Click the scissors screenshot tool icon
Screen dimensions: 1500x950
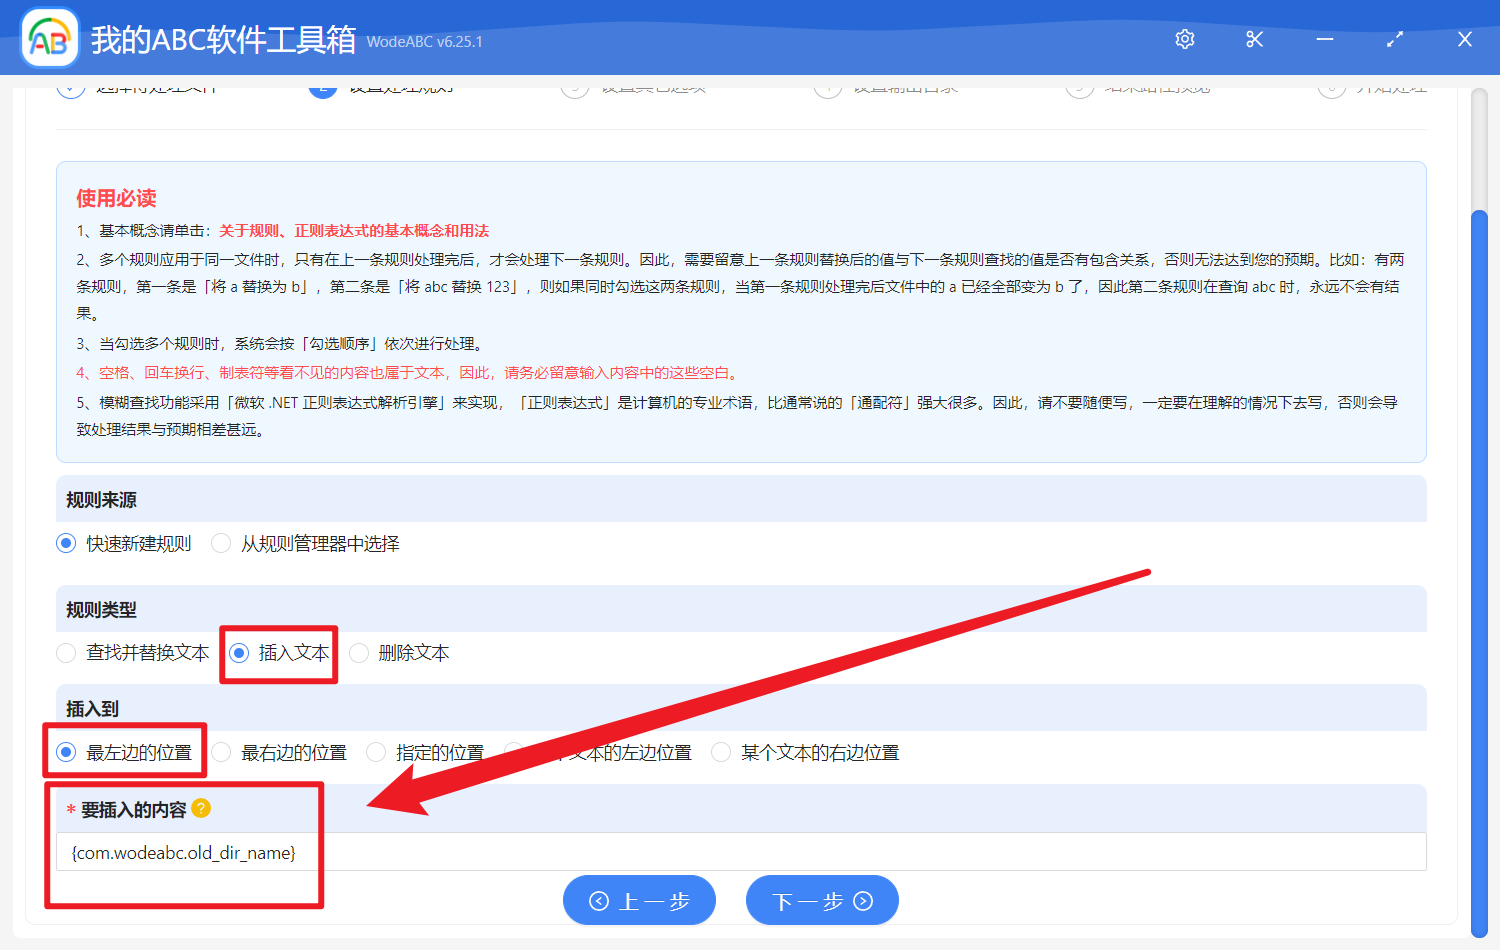coord(1254,38)
